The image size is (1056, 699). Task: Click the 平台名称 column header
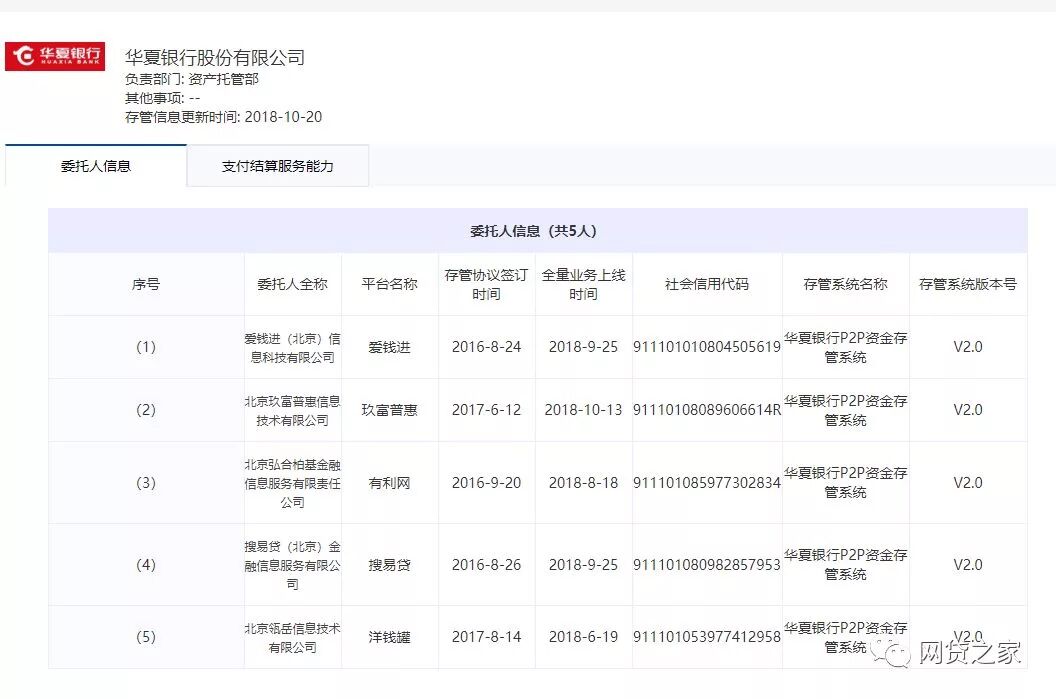389,284
